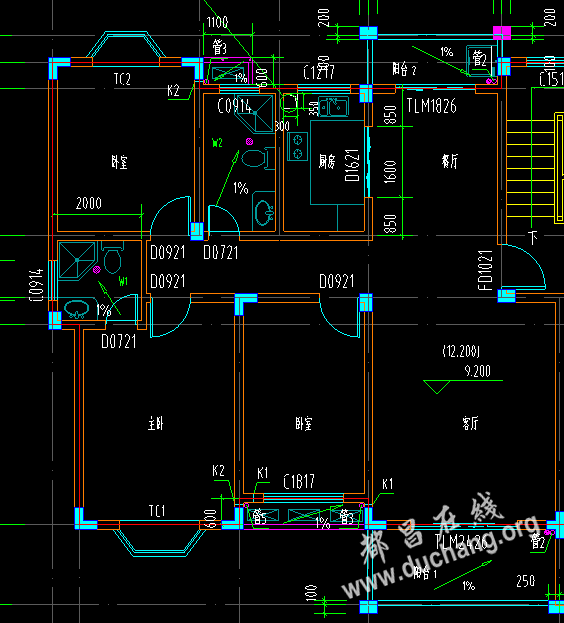Select the 管5 pipe label

(x=259, y=517)
